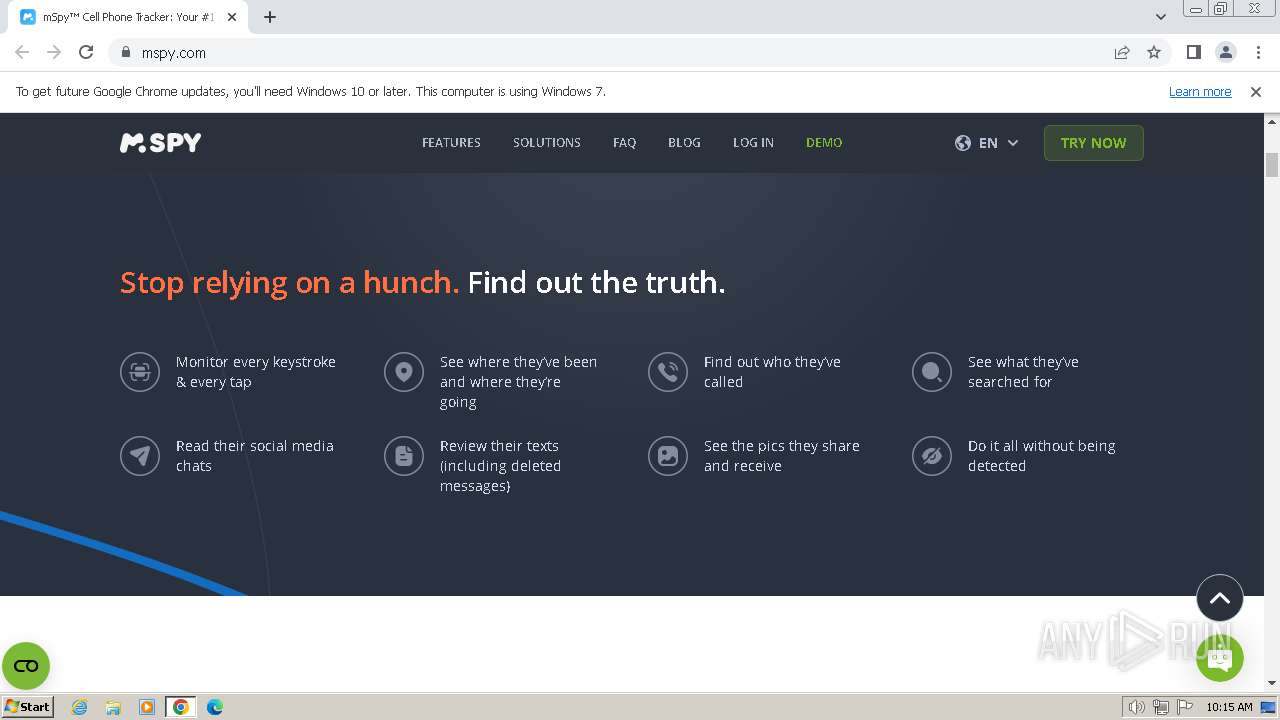Share this page icon in address bar
The width and height of the screenshot is (1280, 720).
(1122, 52)
